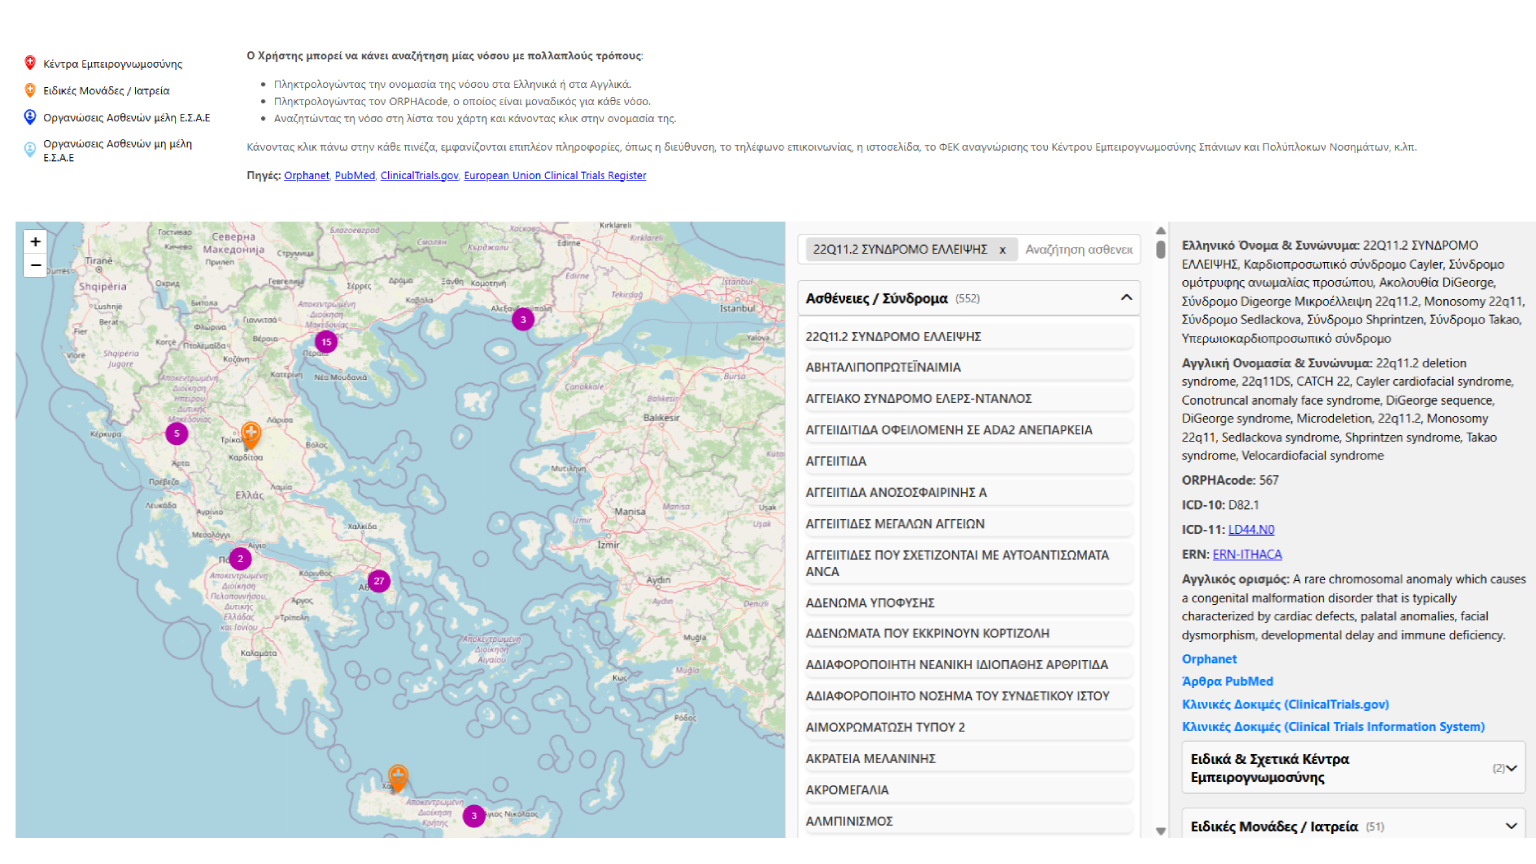Click the purple cluster marker numbered 15
This screenshot has width=1536, height=864.
tap(326, 342)
